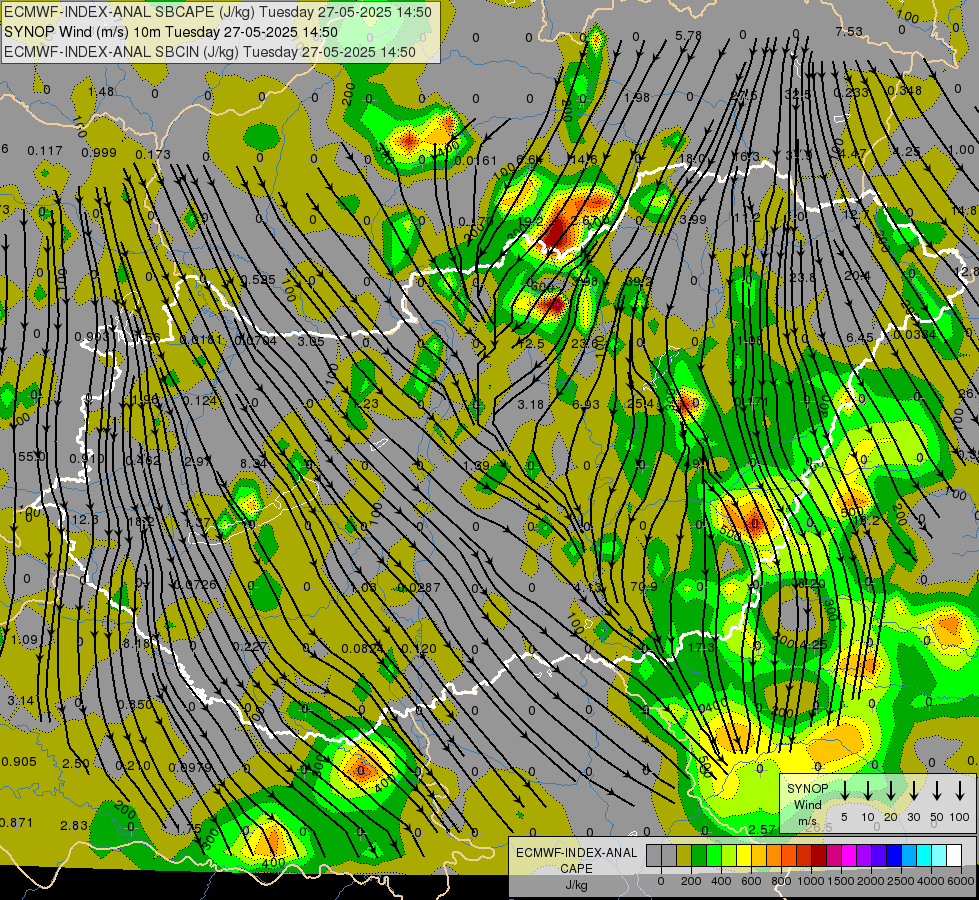Pick the pure yellow CAPE legend swatch
Viewport: 979px width, 900px height.
pyautogui.click(x=744, y=855)
